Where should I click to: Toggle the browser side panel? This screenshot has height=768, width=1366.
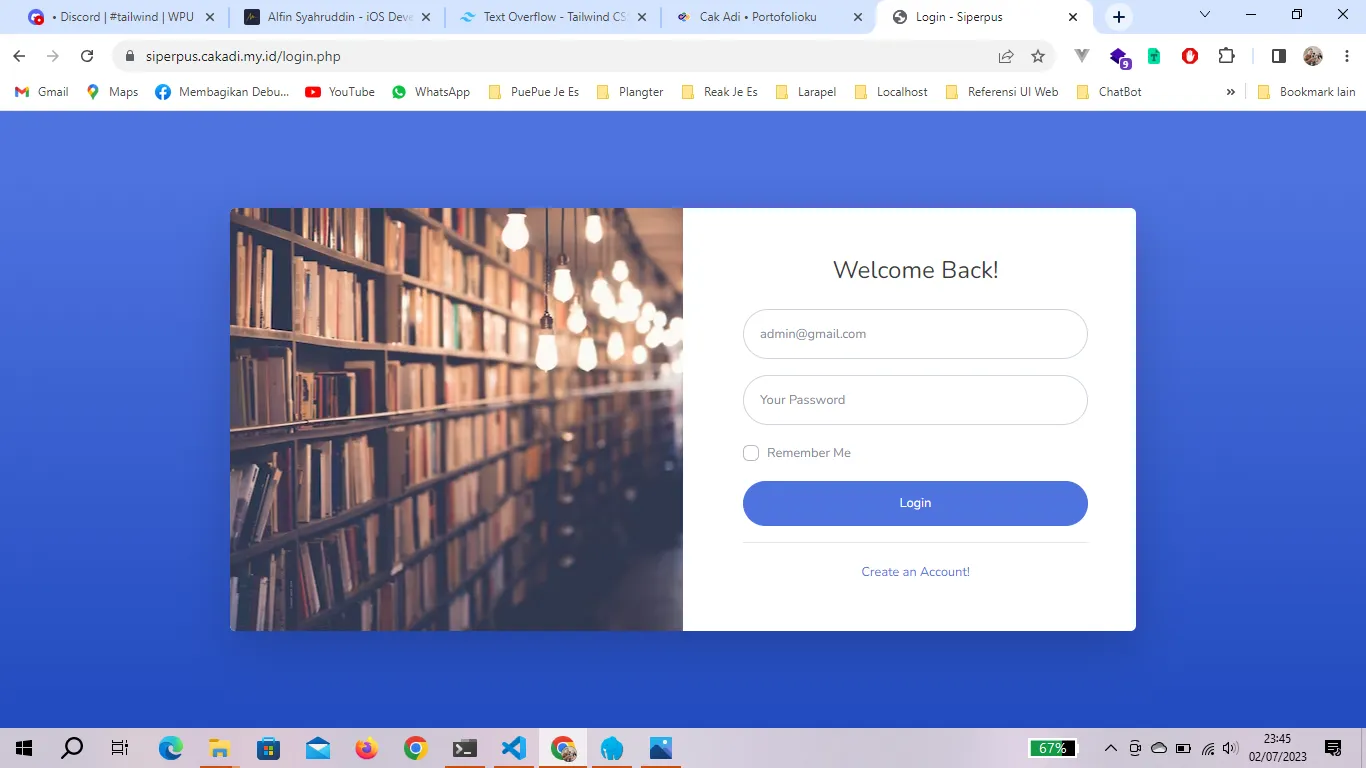(x=1278, y=57)
